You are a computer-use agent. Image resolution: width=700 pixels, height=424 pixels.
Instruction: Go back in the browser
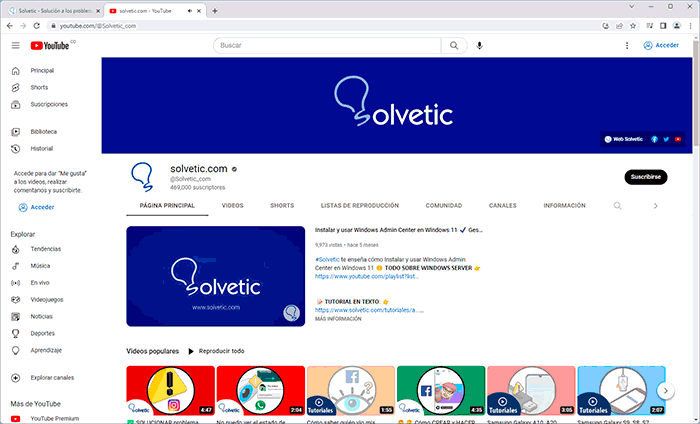(x=10, y=26)
